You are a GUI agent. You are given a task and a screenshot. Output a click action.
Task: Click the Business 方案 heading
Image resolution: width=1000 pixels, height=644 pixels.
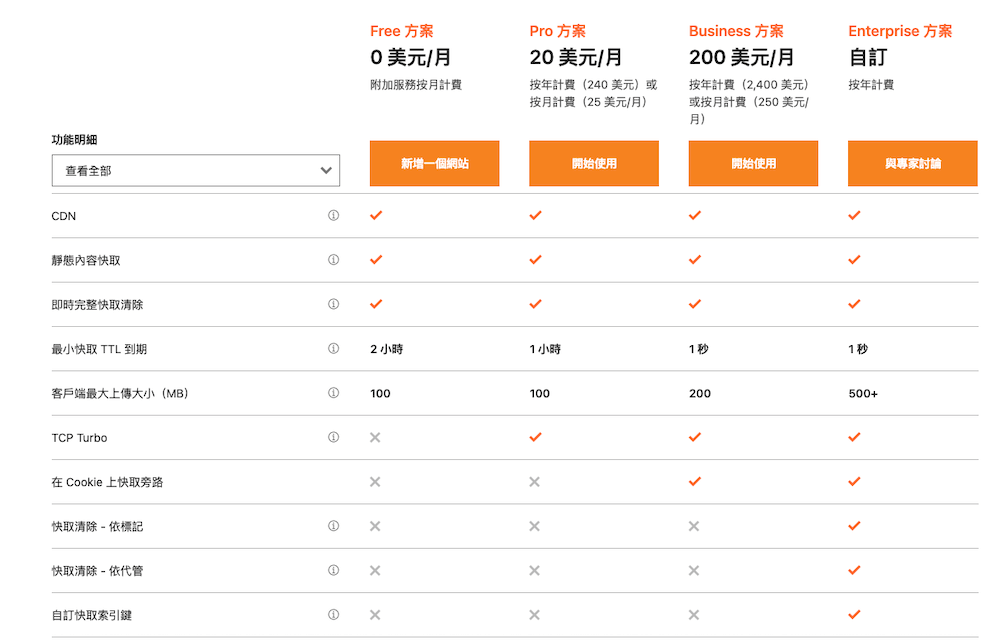(x=736, y=31)
